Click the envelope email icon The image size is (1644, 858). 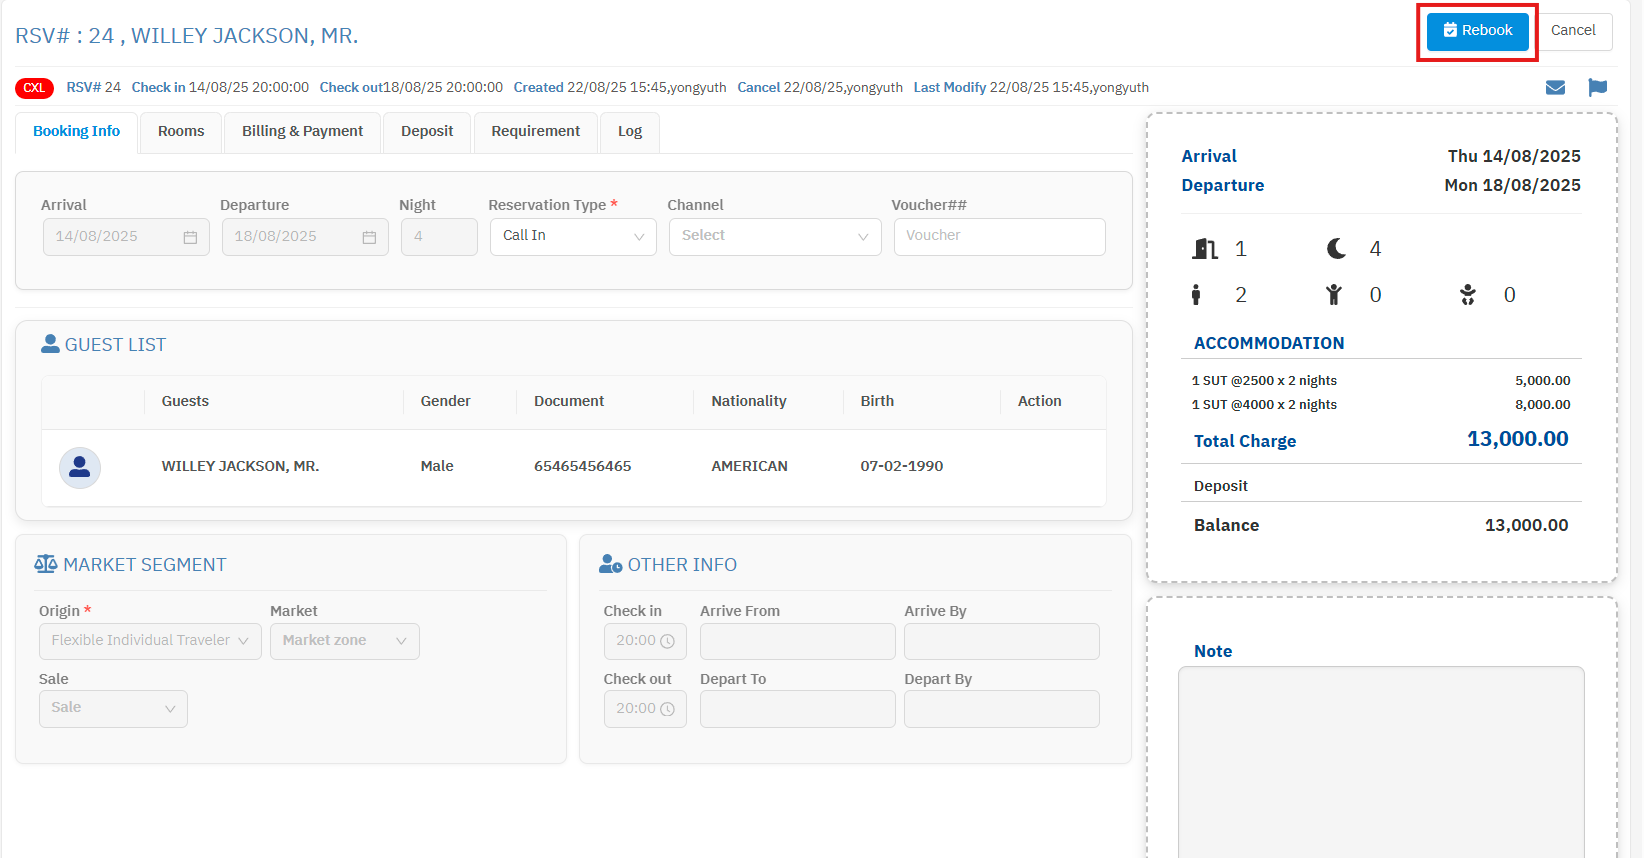tap(1555, 88)
